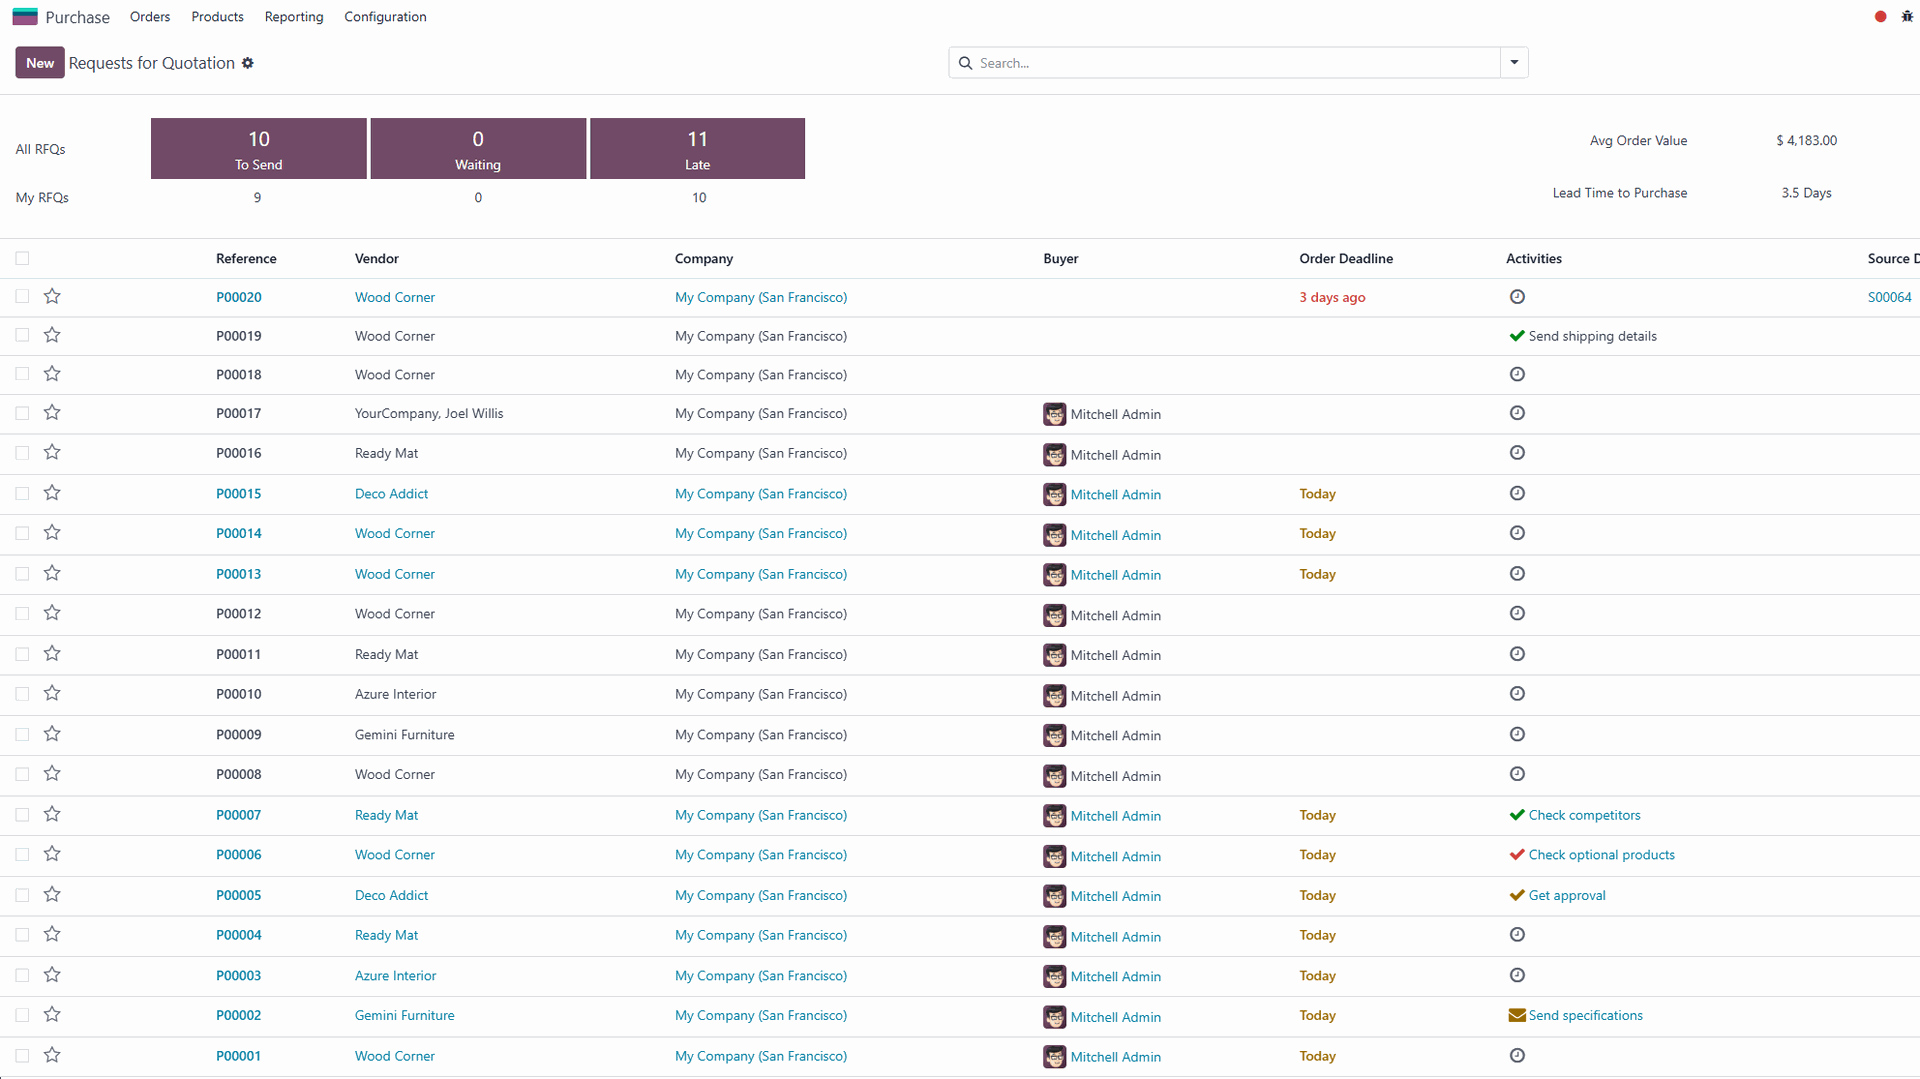Open the Products menu
Screen dimensions: 1920x1079
(x=217, y=17)
